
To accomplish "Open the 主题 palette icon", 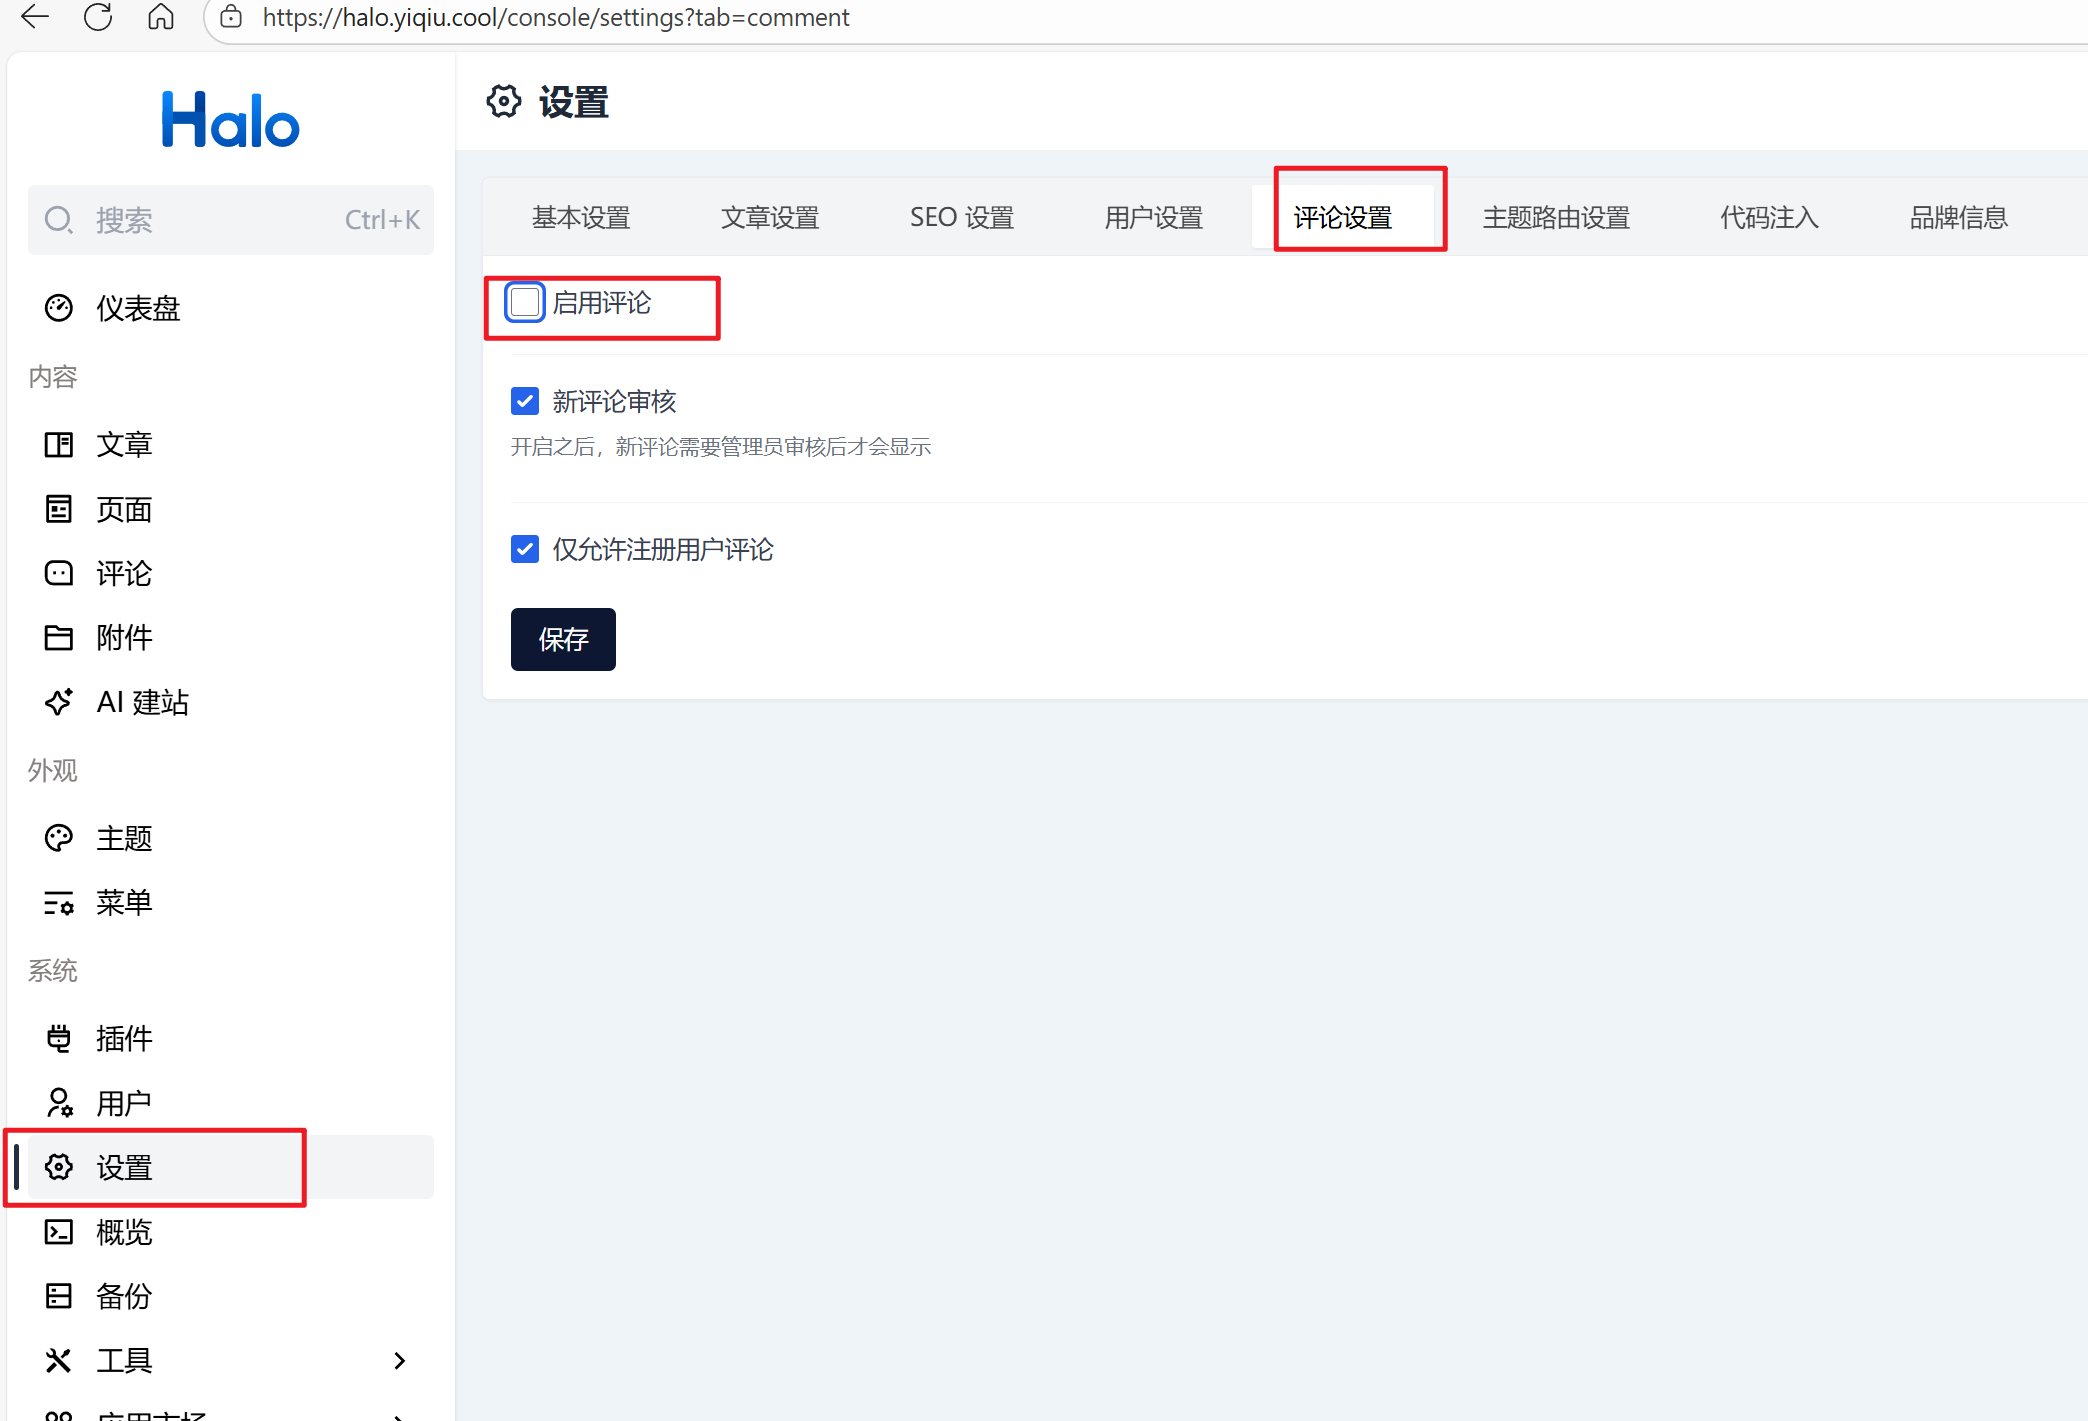I will coord(59,838).
